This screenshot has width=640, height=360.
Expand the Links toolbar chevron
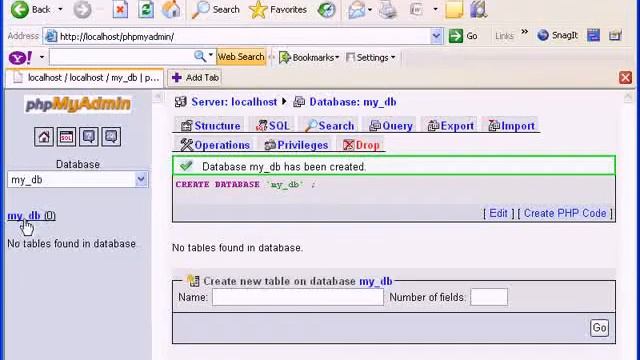[x=524, y=32]
